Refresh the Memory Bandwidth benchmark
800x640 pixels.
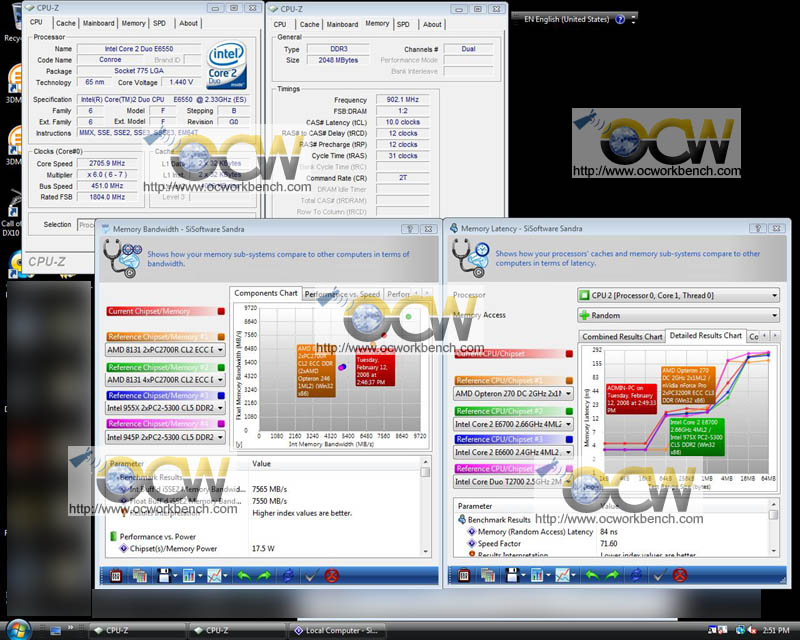click(288, 576)
